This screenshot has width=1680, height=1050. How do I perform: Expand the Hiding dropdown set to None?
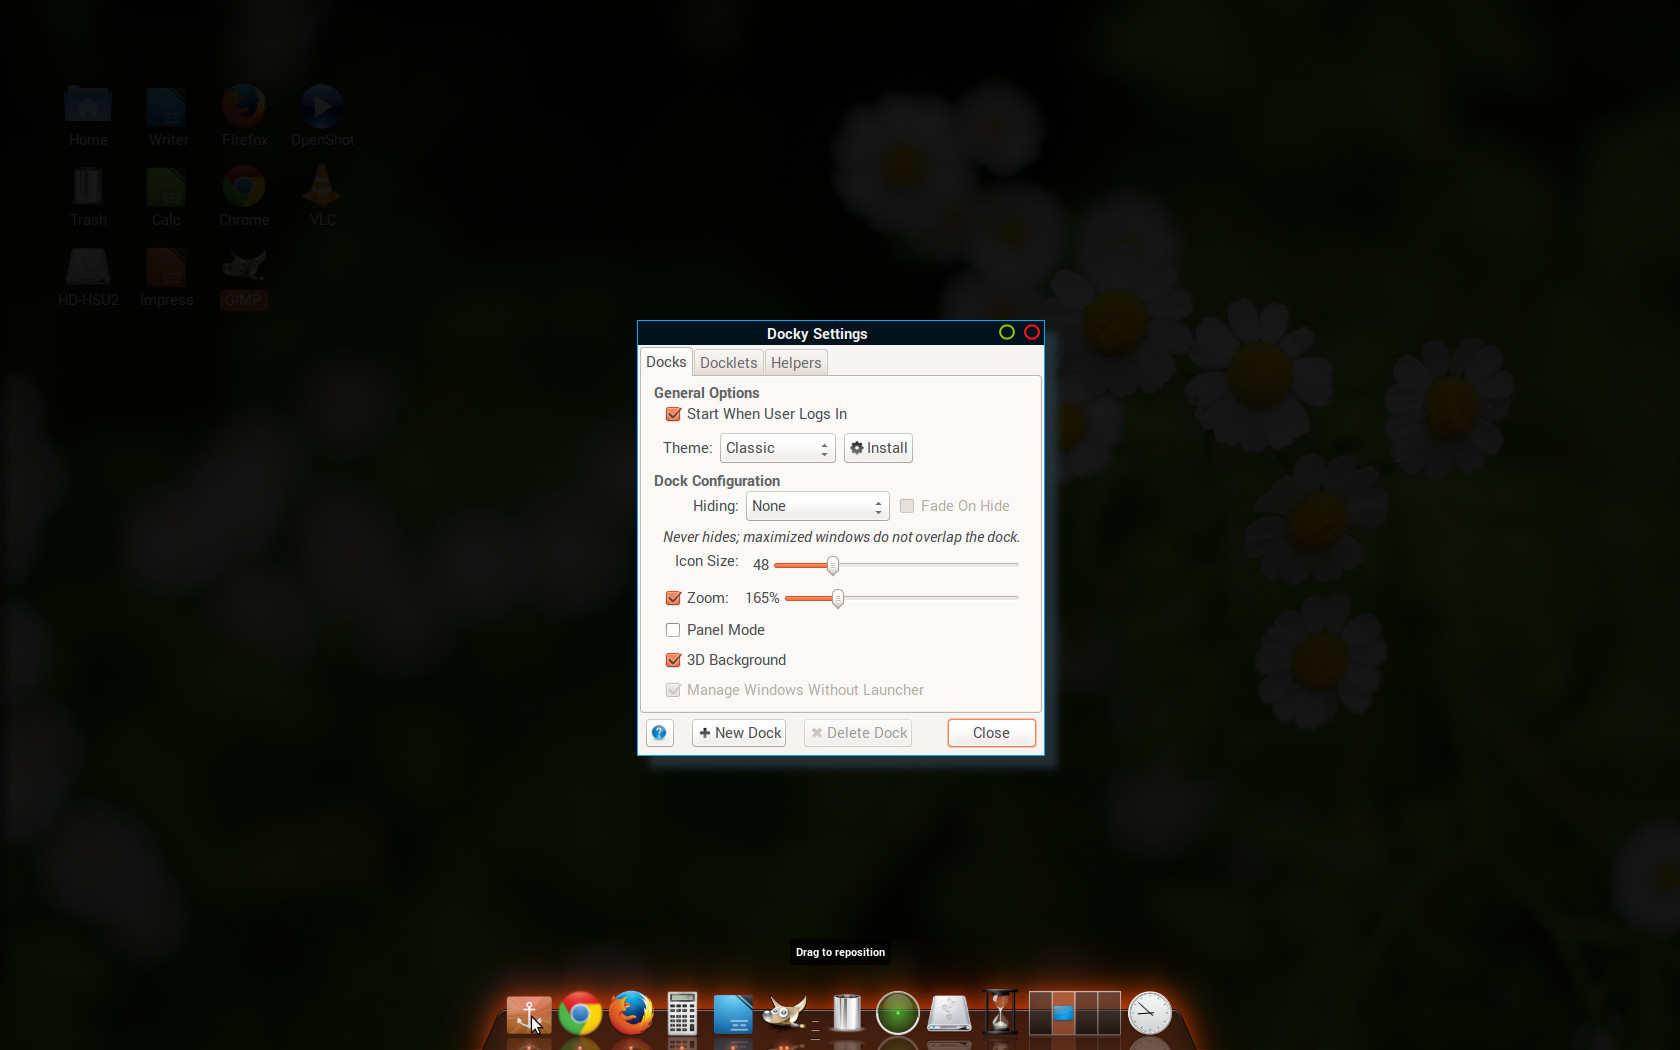pyautogui.click(x=817, y=506)
